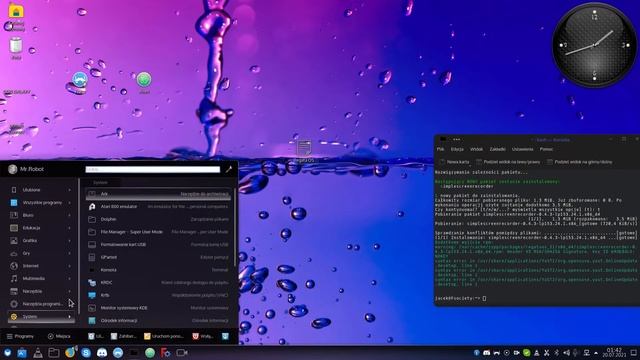Viewport: 640px width, 360px height.
Task: Open the digital clock at 01:42
Action: 614,353
